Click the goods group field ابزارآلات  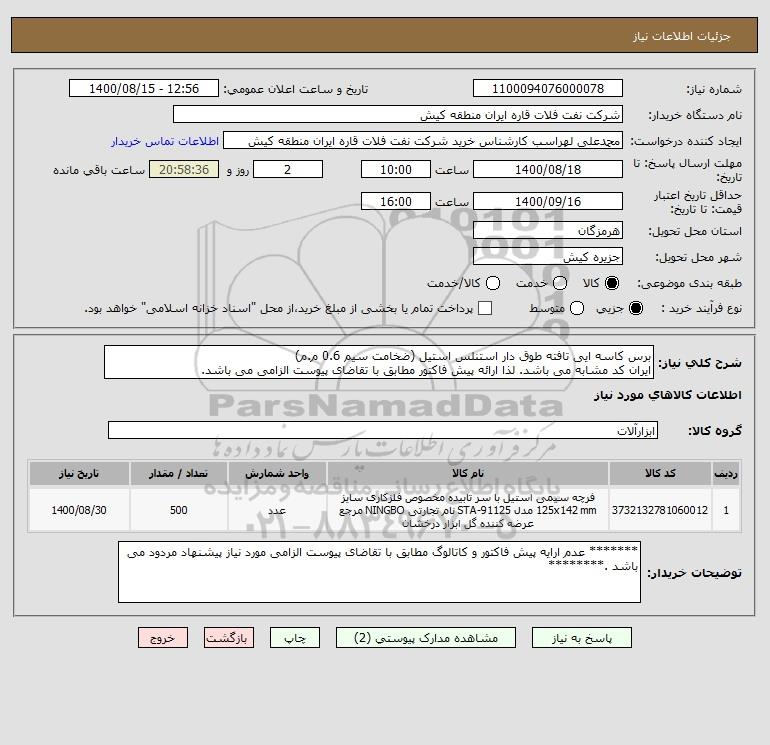point(383,430)
